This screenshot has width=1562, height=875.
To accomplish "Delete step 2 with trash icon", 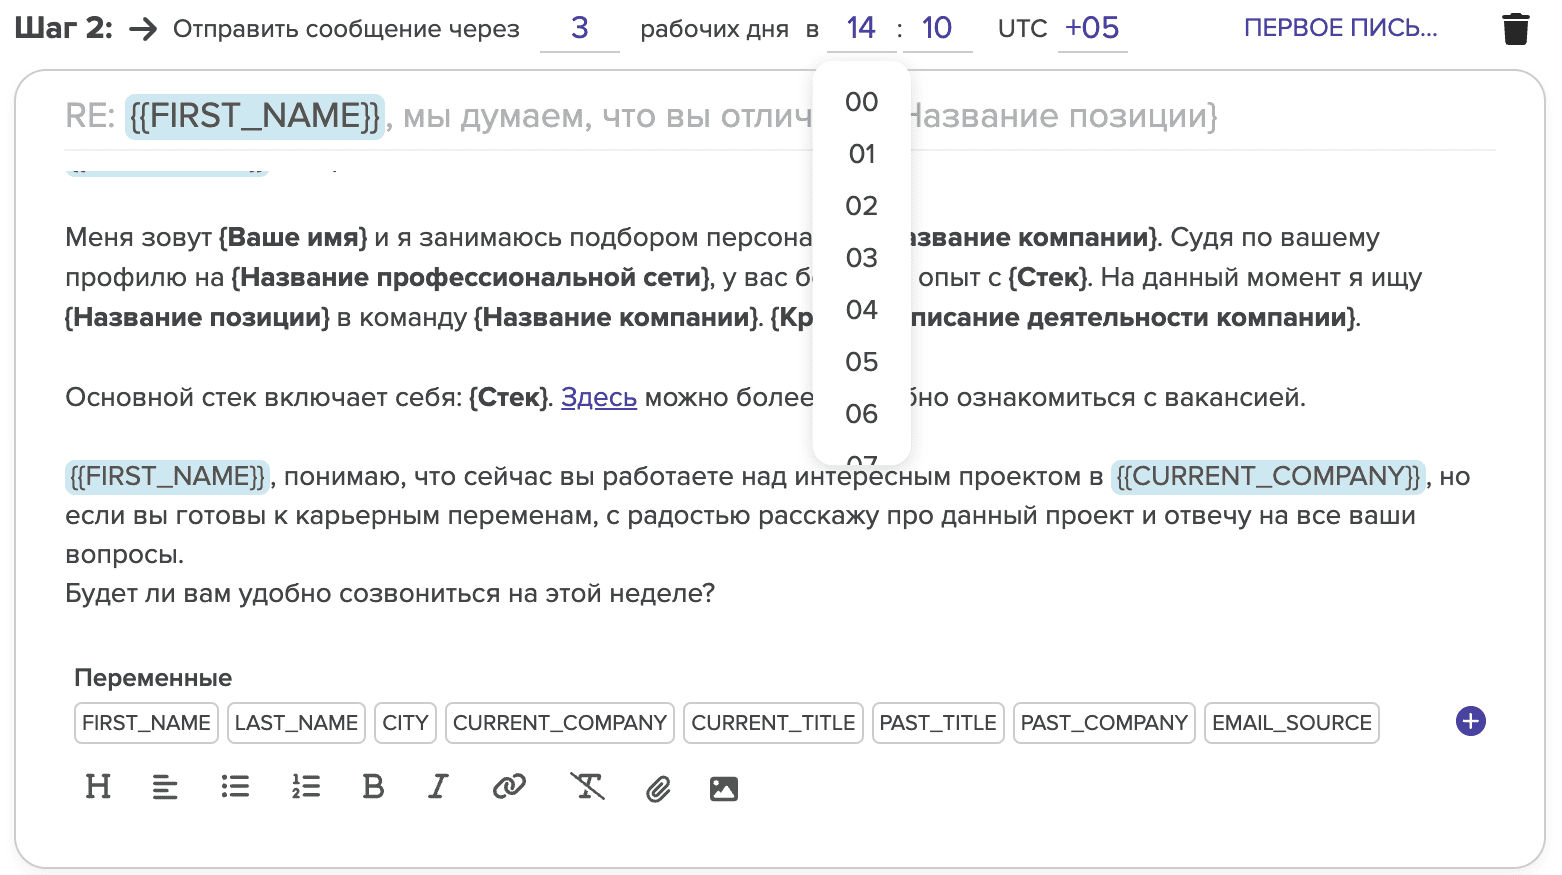I will pos(1515,29).
